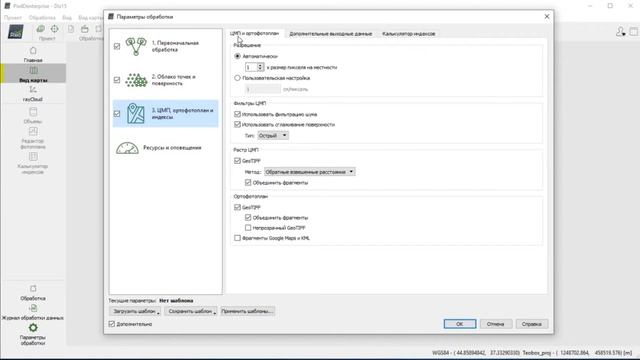Disable Использовать фильтрацию шума checkbox
Screen dimensions: 640x360
237,114
